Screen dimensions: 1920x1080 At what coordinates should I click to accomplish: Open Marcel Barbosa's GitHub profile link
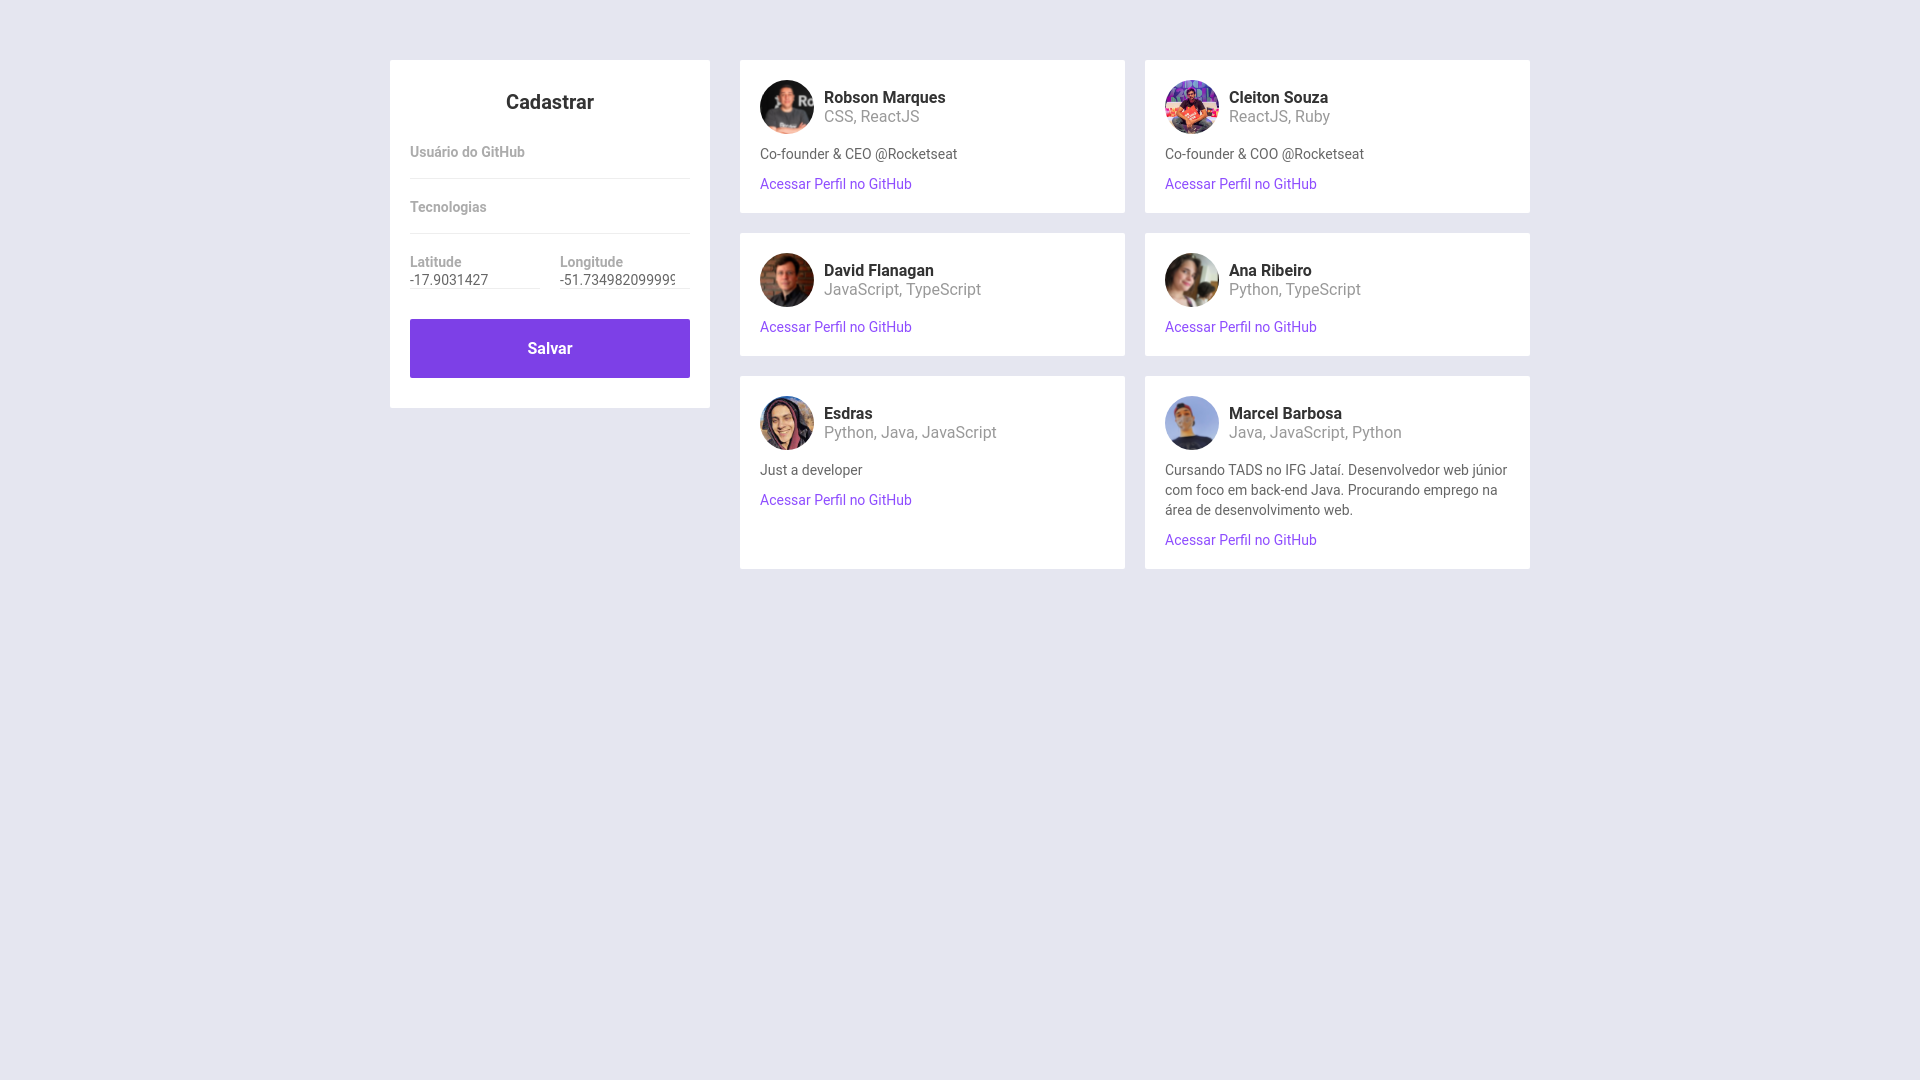[1241, 540]
